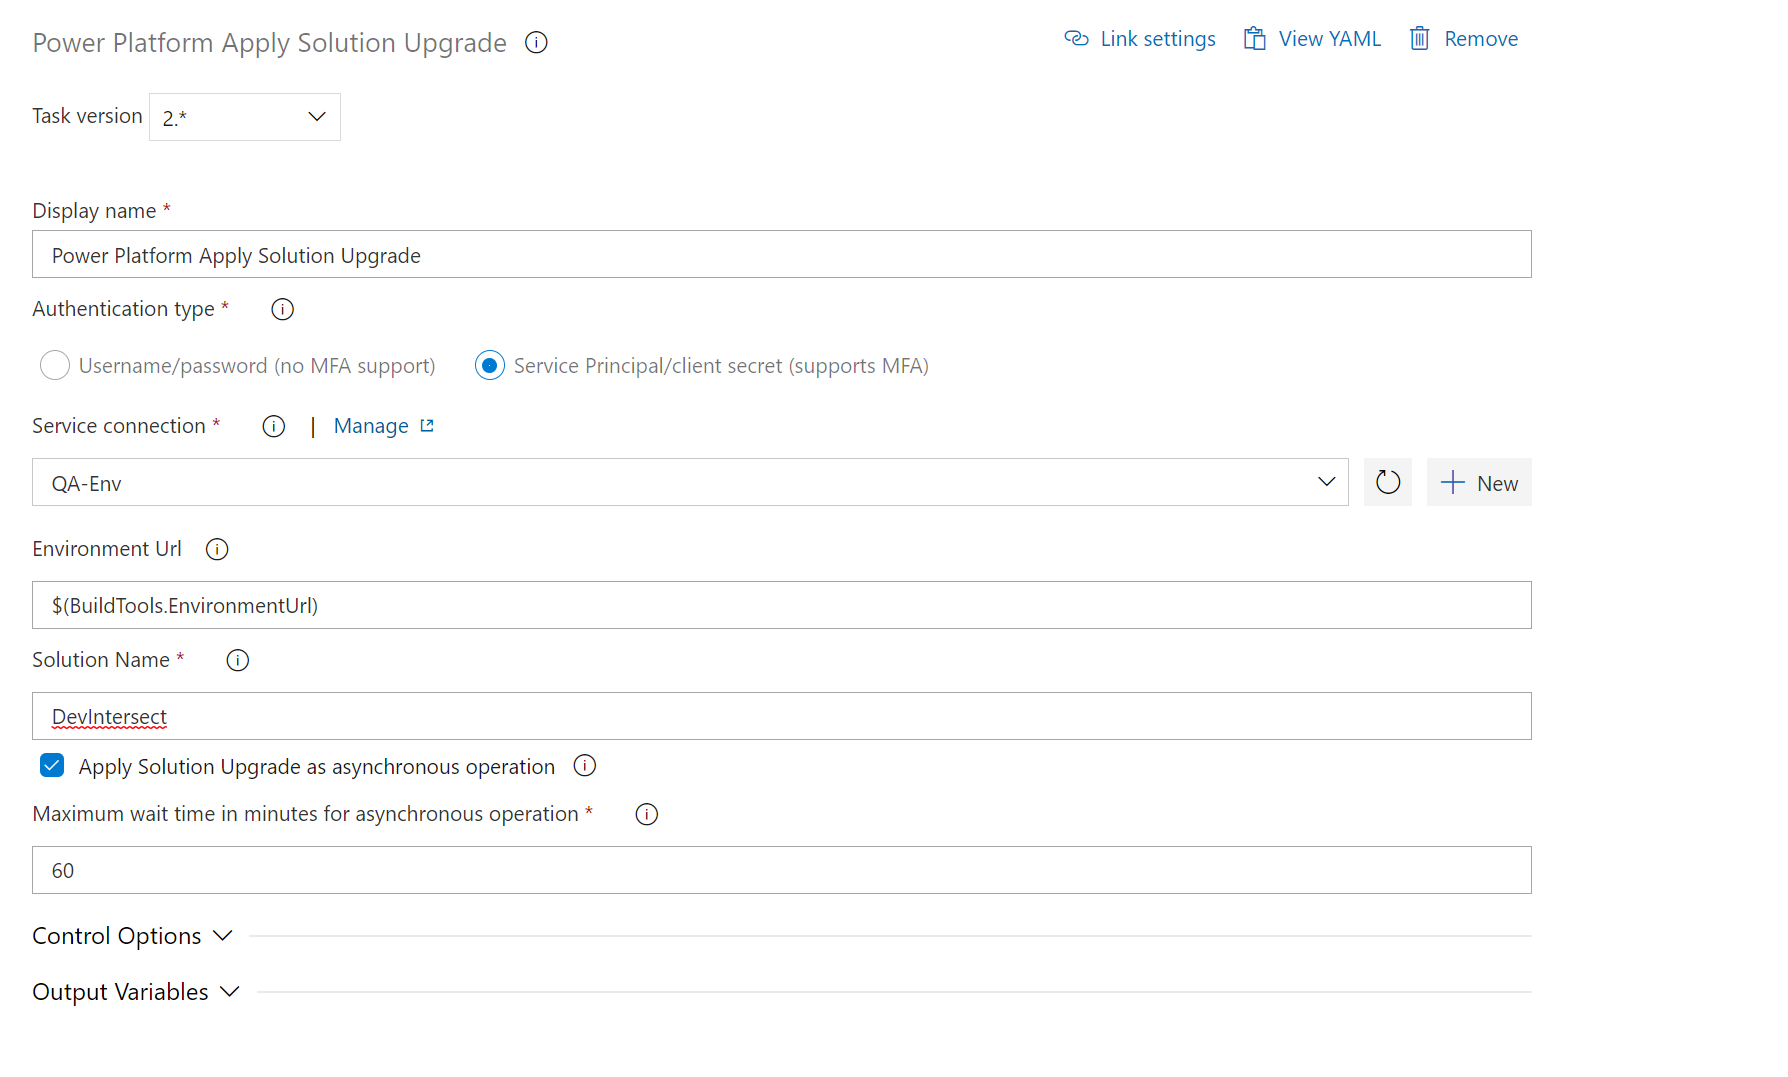View info tooltip for Authentication type
The width and height of the screenshot is (1788, 1077).
281,309
